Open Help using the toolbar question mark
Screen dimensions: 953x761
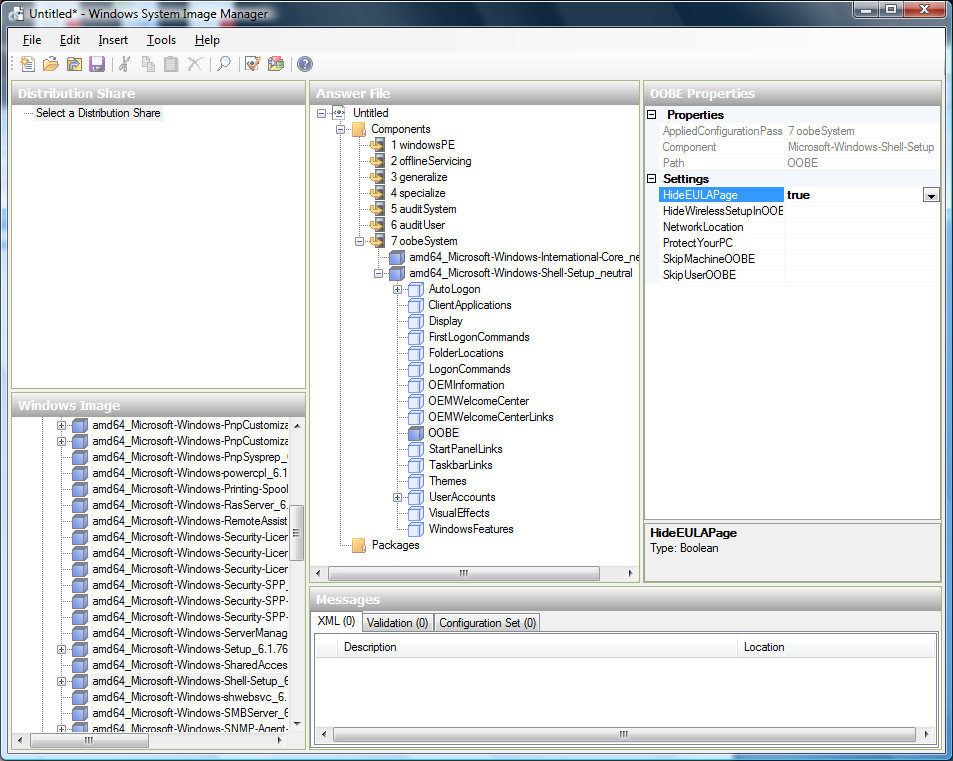pyautogui.click(x=304, y=63)
